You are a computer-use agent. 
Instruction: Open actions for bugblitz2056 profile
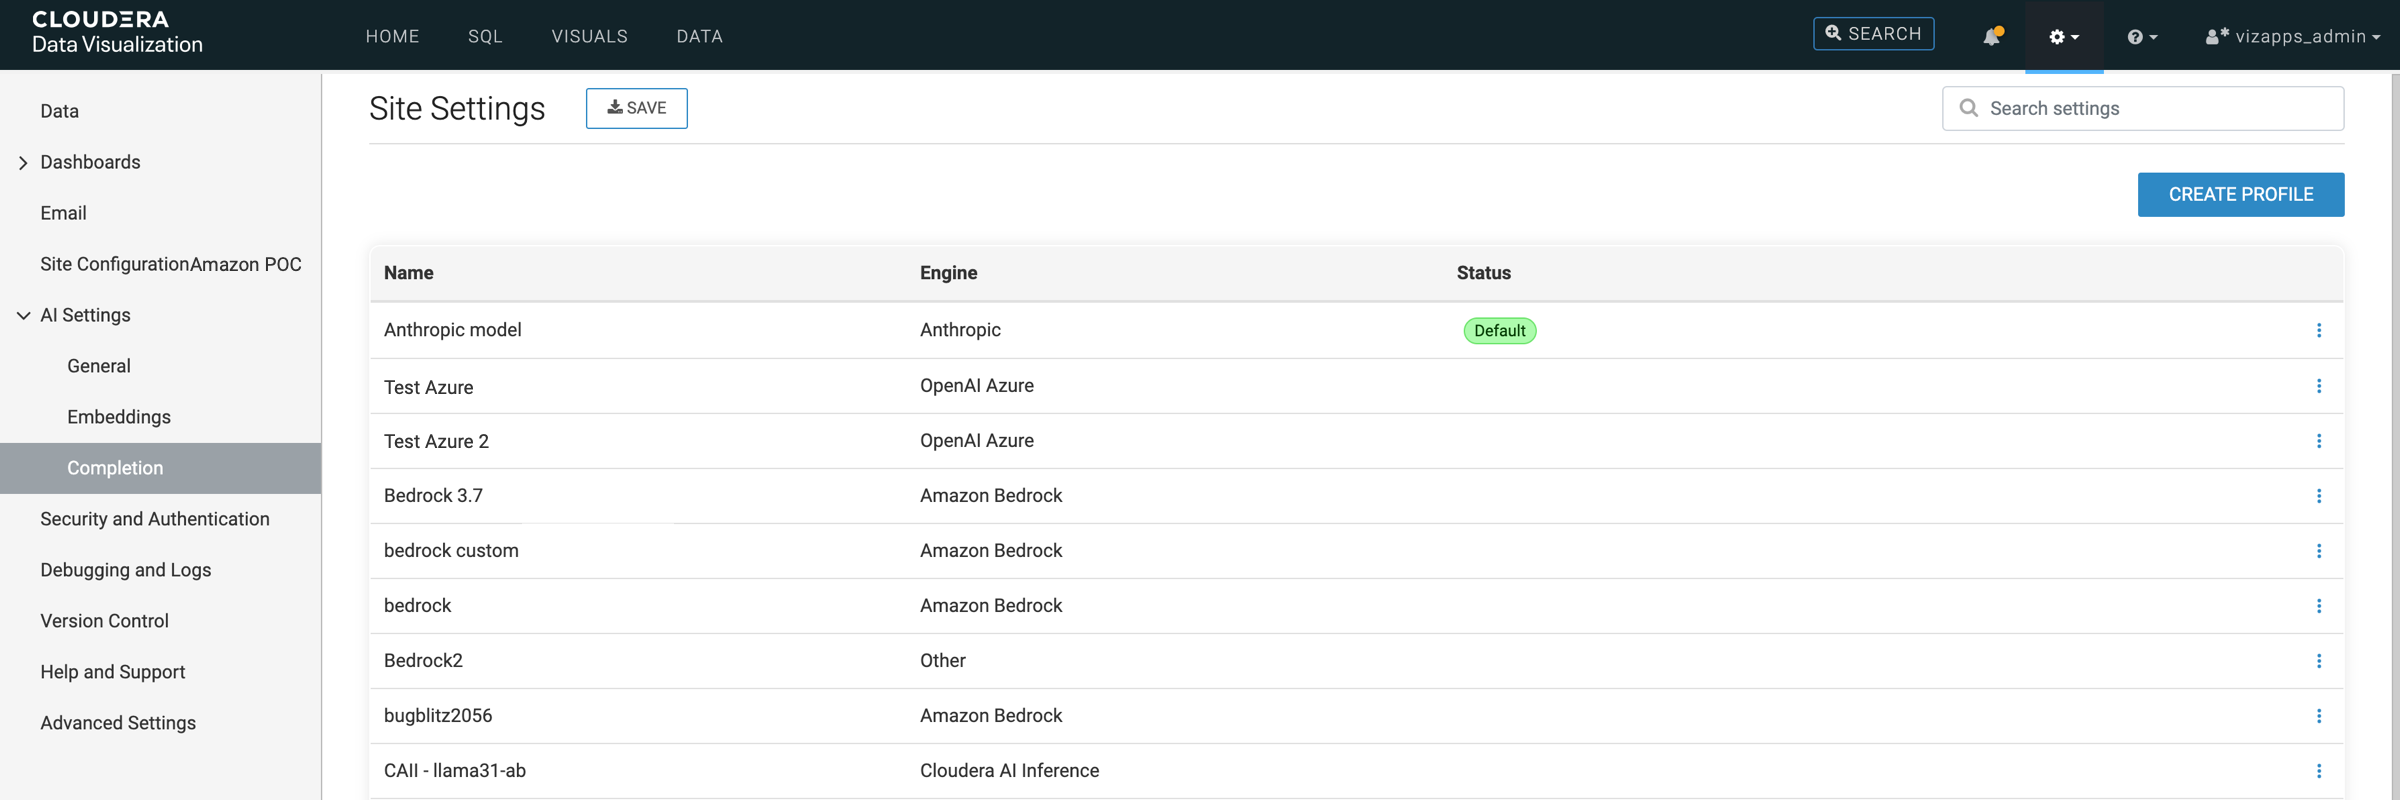point(2318,716)
